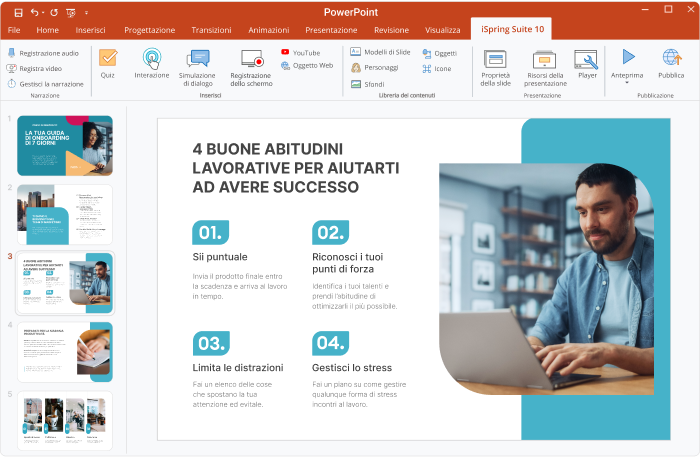Open the Personaggi character library
Viewport: 700px width, 457px height.
point(375,68)
